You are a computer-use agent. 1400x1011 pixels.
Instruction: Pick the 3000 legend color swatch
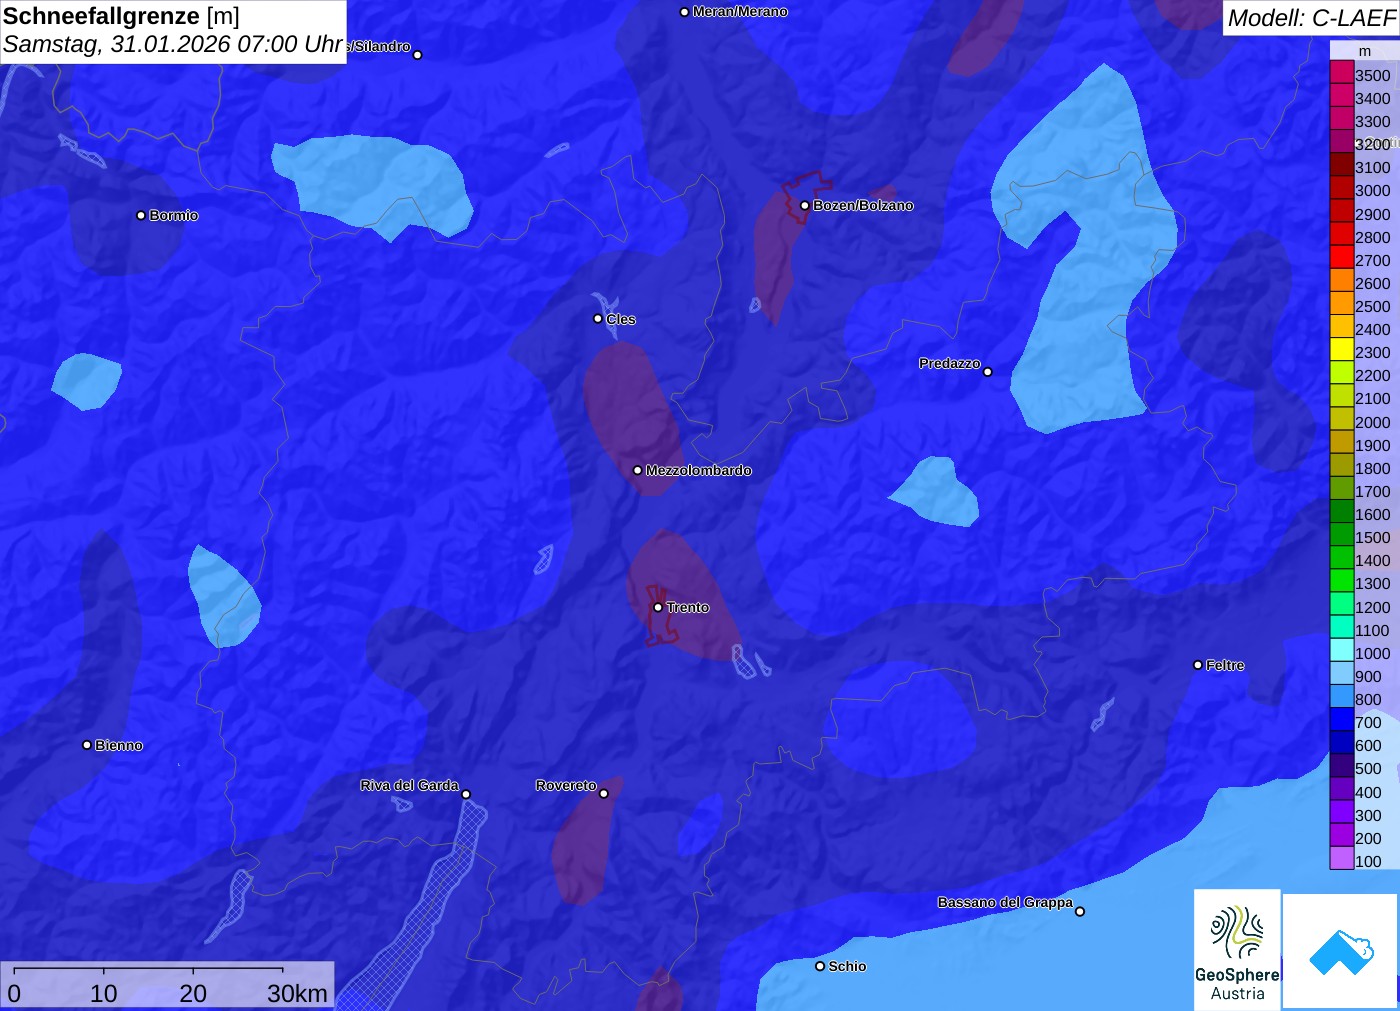point(1342,188)
